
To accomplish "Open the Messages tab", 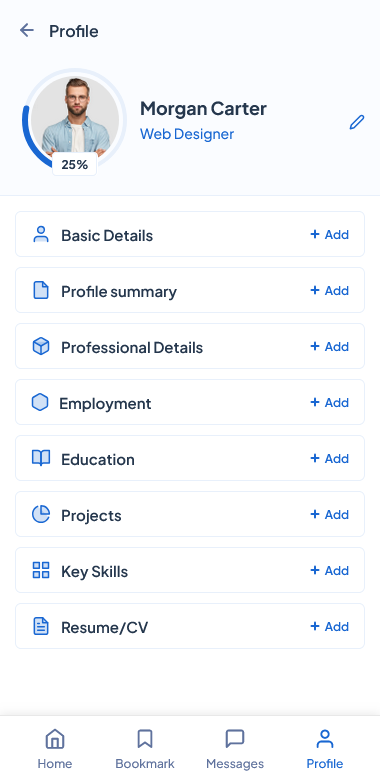I will (235, 749).
